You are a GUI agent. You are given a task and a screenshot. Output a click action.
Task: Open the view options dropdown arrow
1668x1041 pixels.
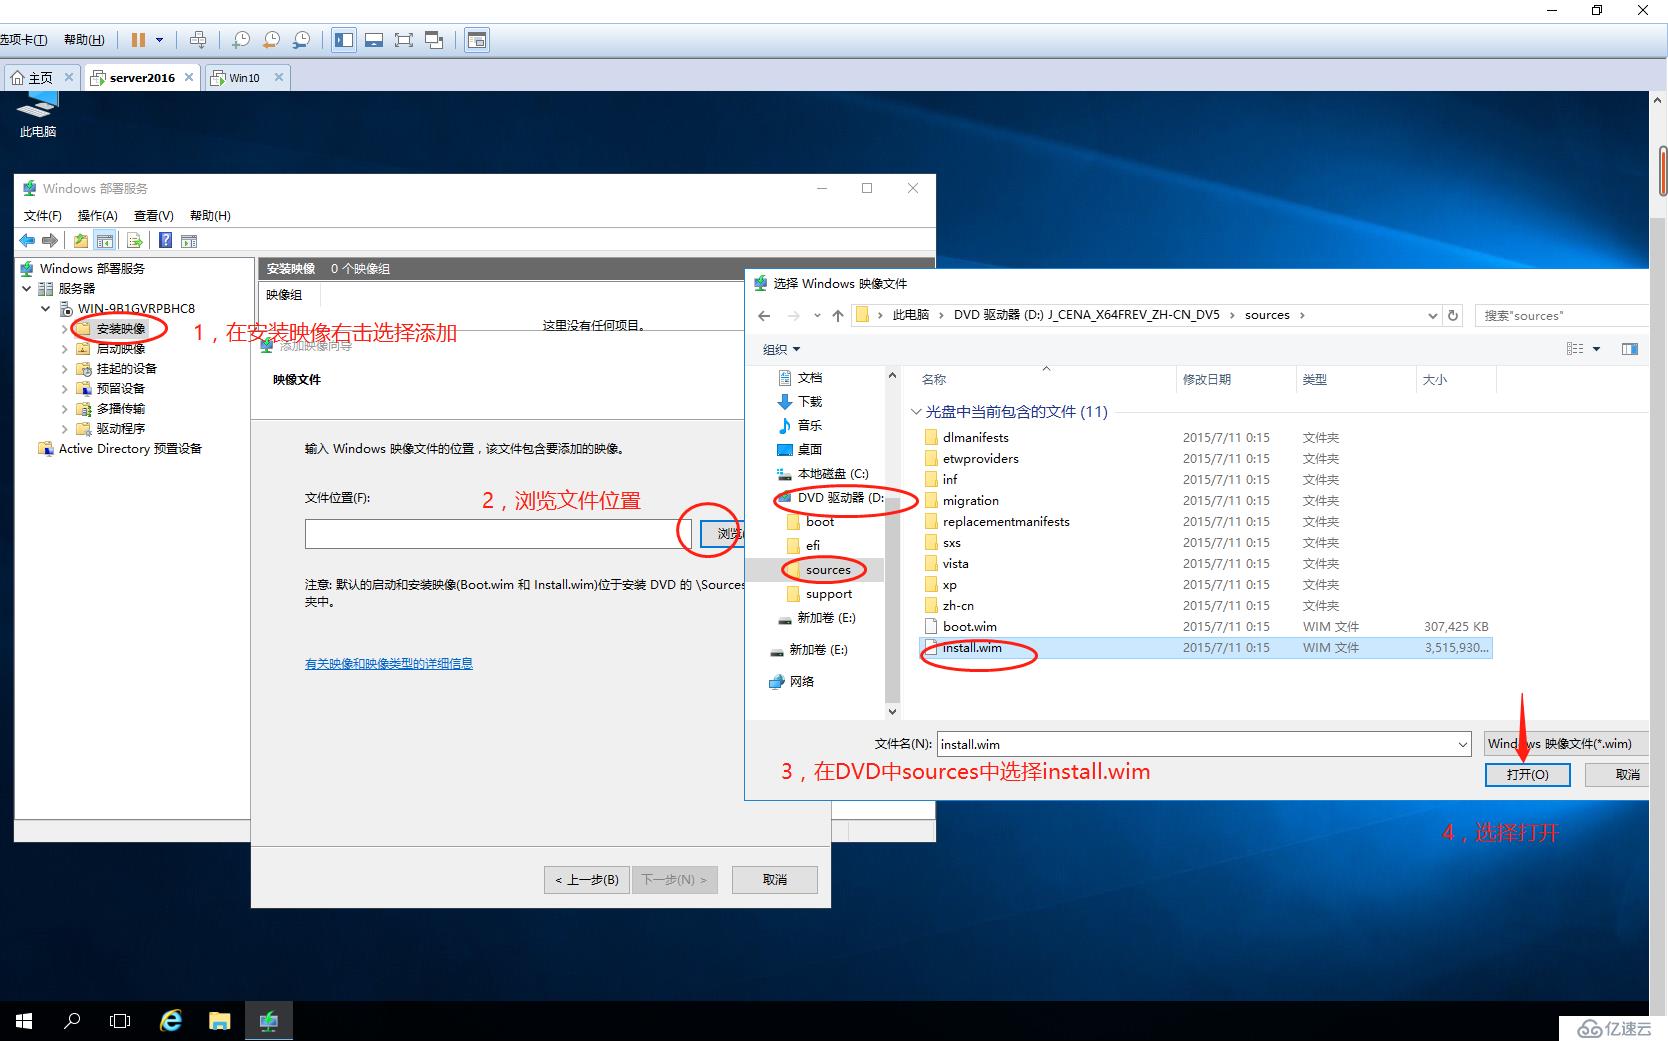[1597, 349]
